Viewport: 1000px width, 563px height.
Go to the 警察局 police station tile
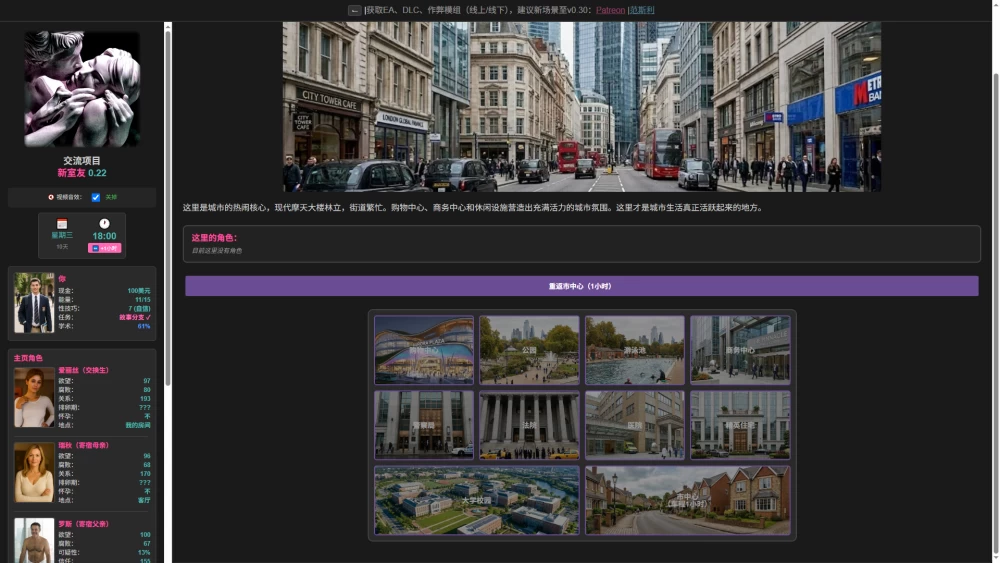[x=424, y=425]
